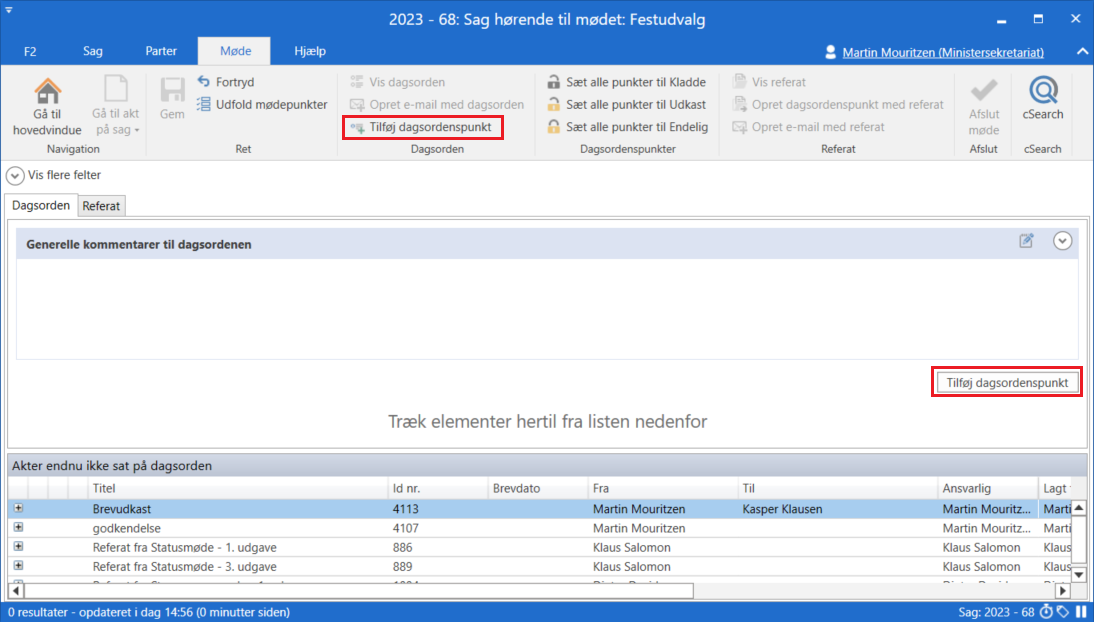Click the Fortryd undo icon
1094x622 pixels.
click(204, 82)
